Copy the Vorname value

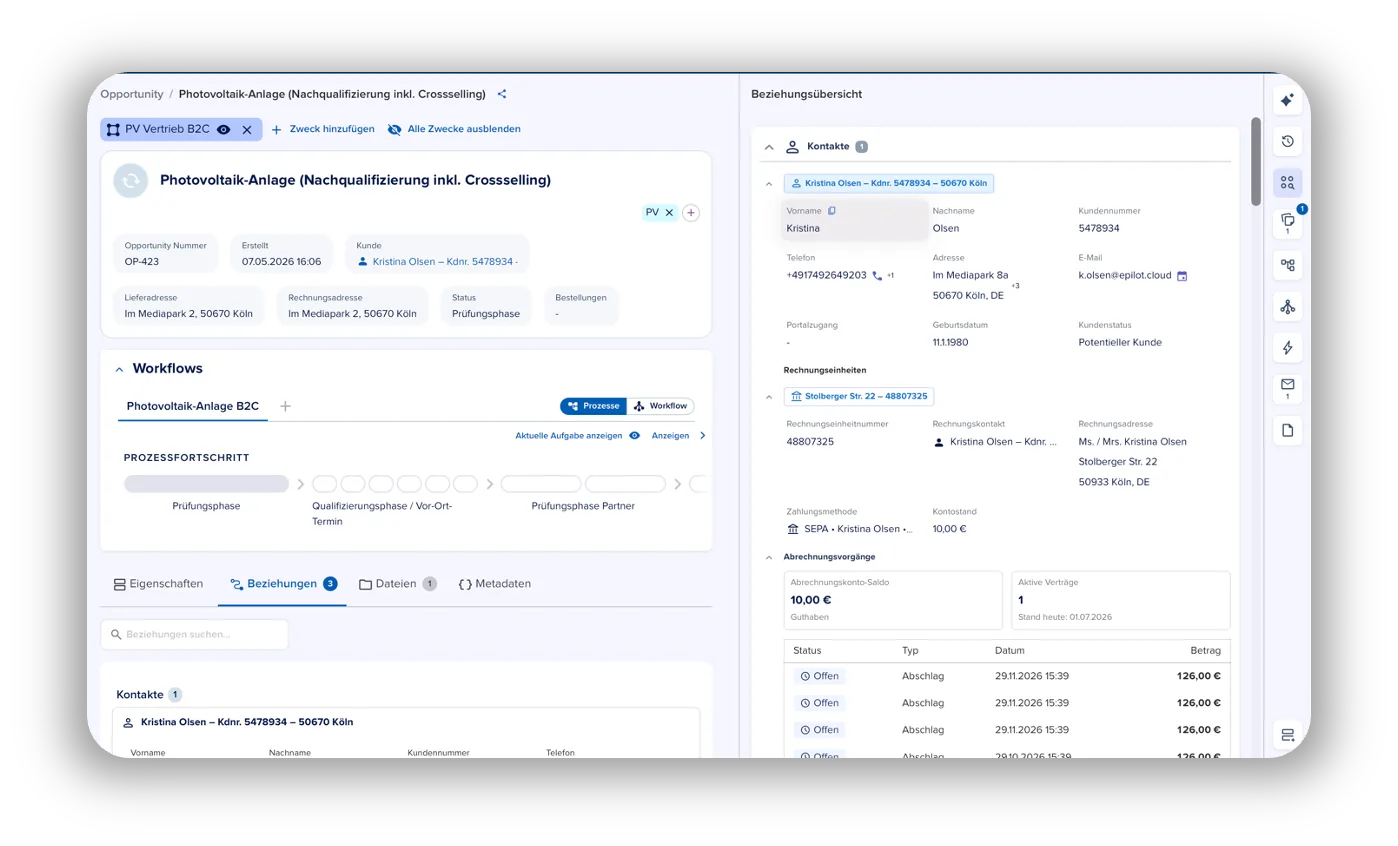click(831, 211)
